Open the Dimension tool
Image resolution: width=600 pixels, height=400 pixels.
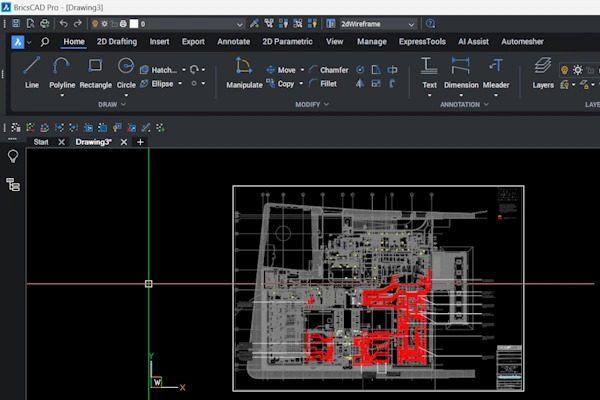[461, 73]
